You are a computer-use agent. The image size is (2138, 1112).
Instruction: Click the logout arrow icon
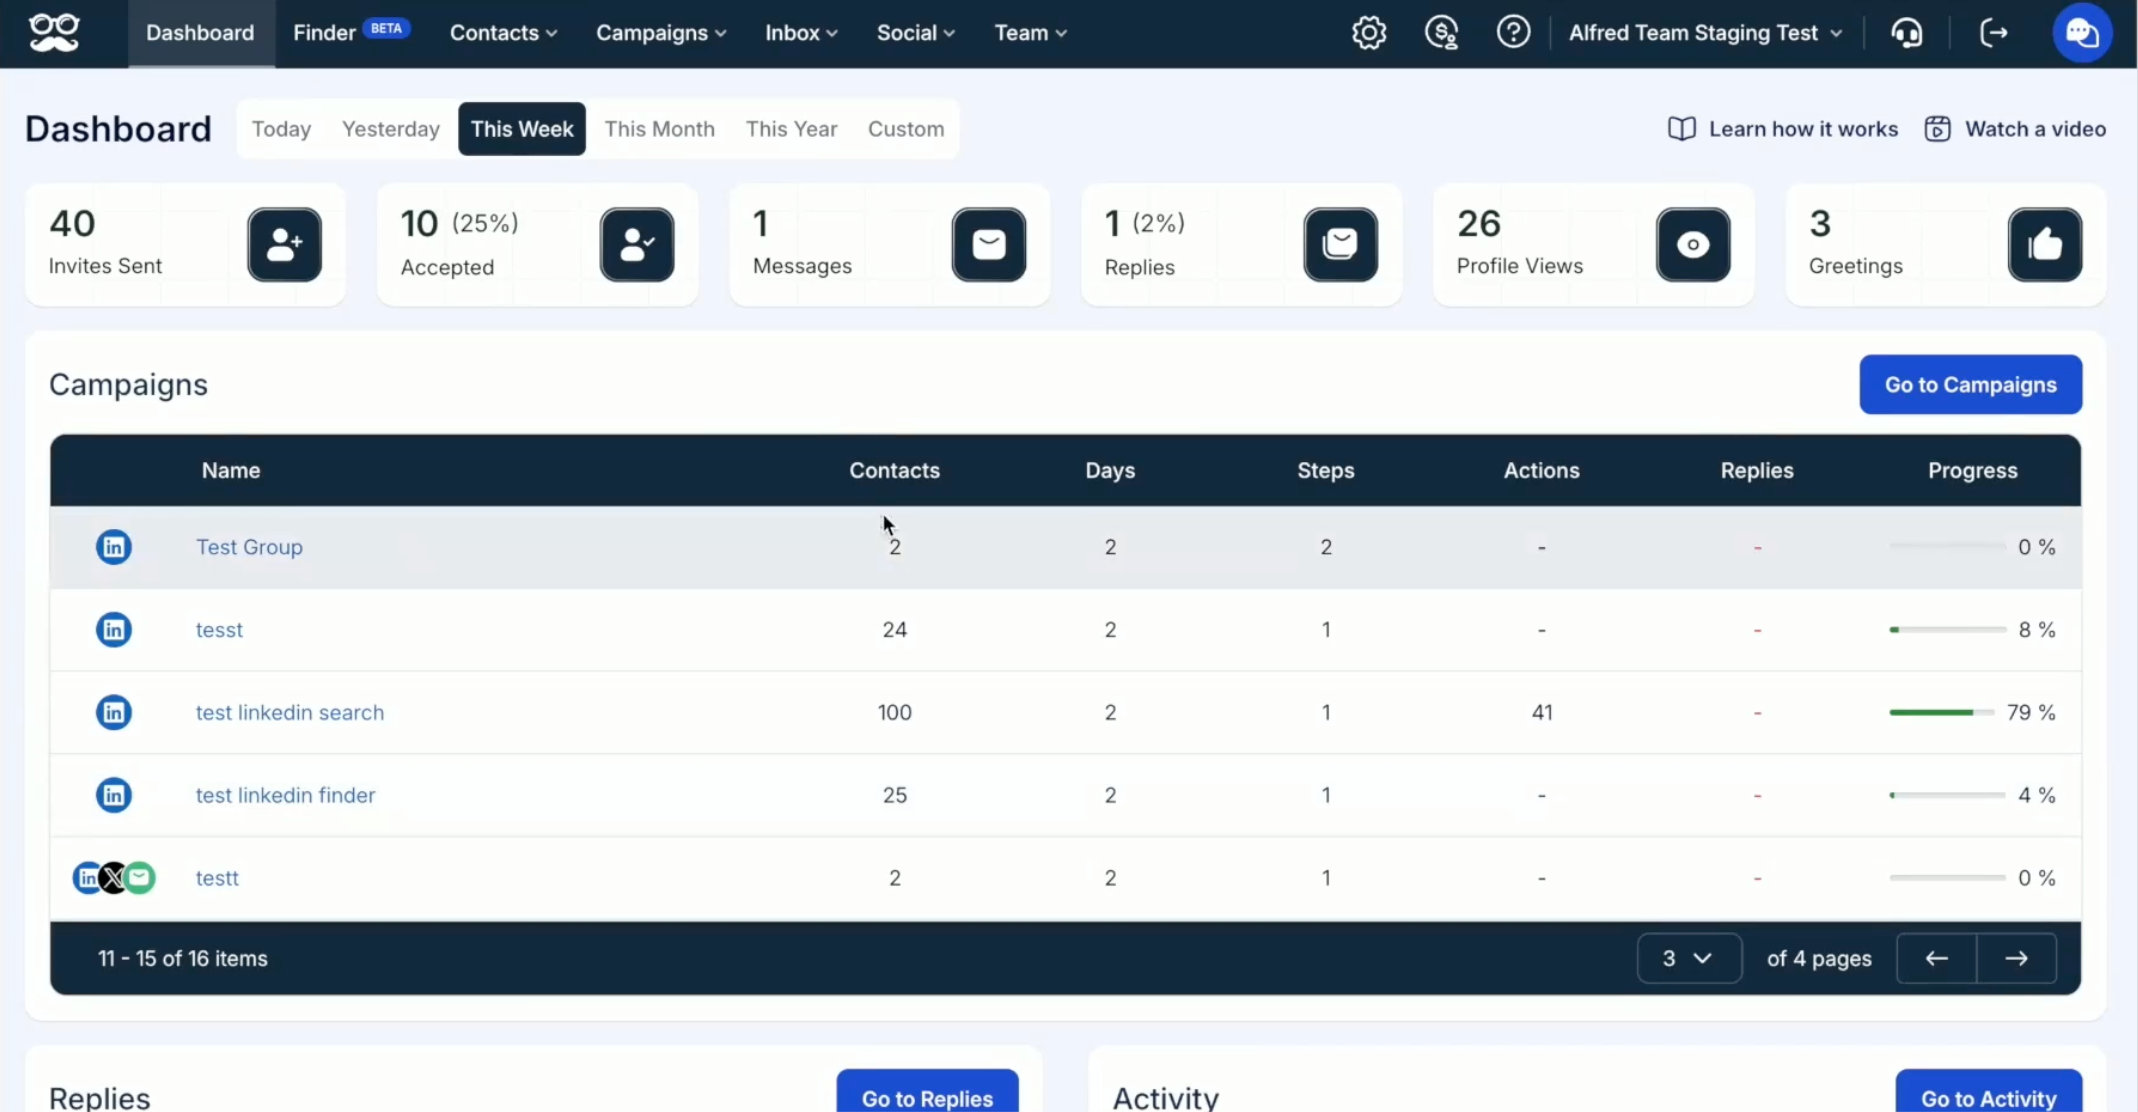(x=1995, y=32)
